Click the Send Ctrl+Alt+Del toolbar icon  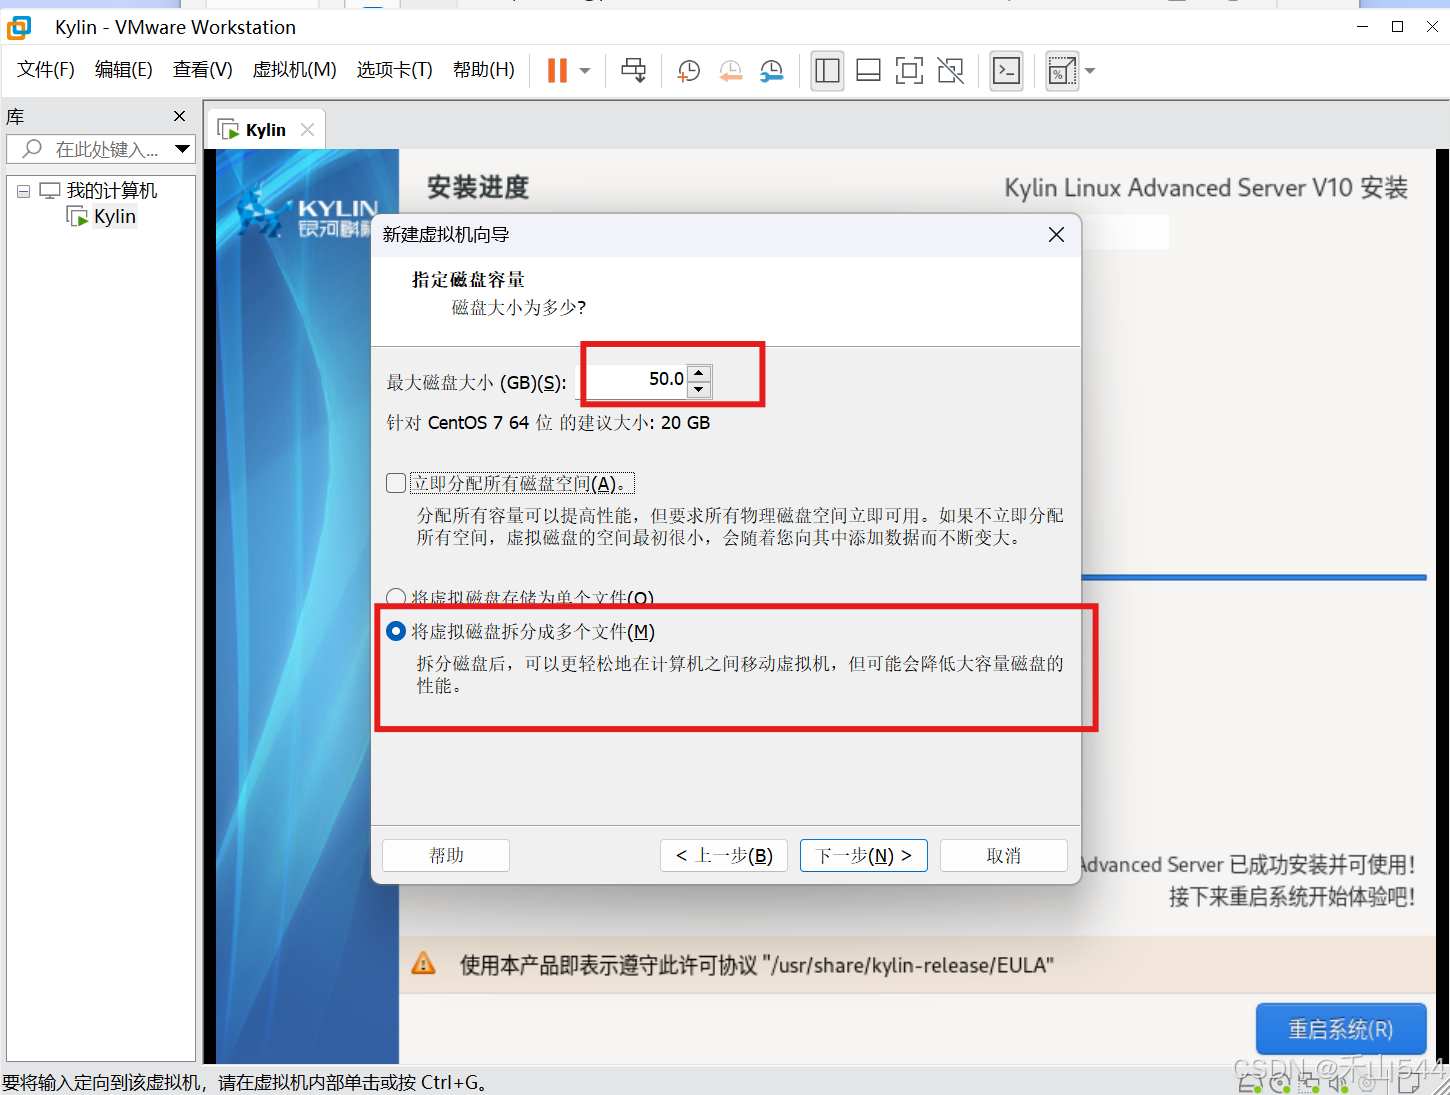pyautogui.click(x=634, y=70)
